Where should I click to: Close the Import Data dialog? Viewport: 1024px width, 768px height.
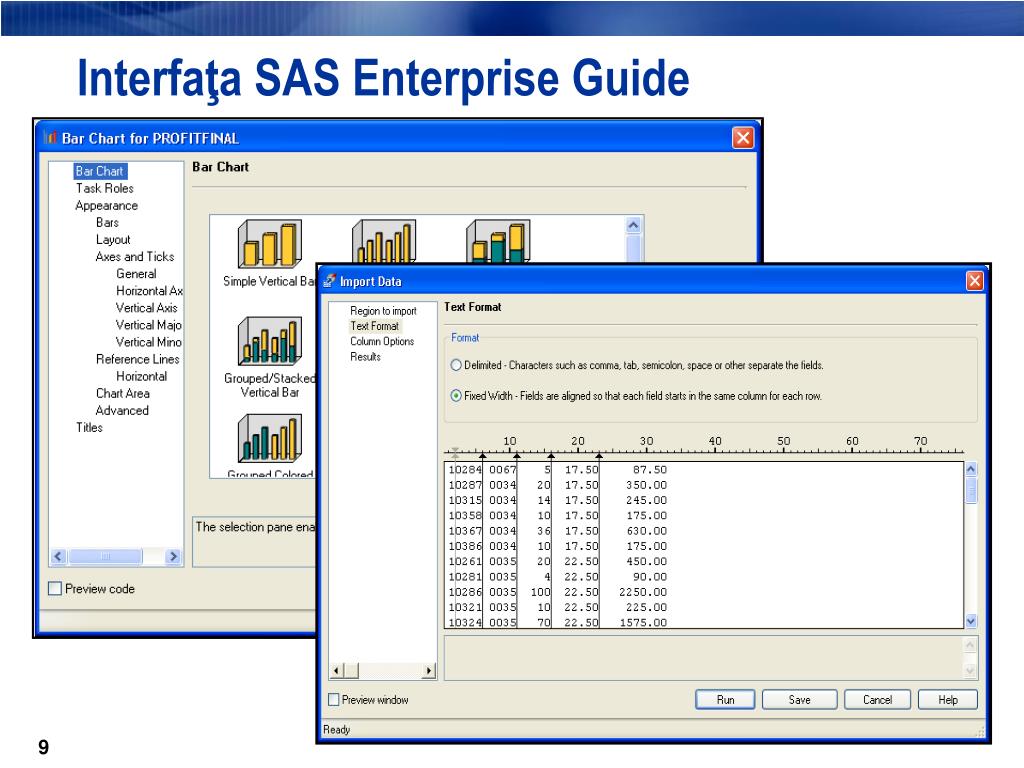(974, 281)
